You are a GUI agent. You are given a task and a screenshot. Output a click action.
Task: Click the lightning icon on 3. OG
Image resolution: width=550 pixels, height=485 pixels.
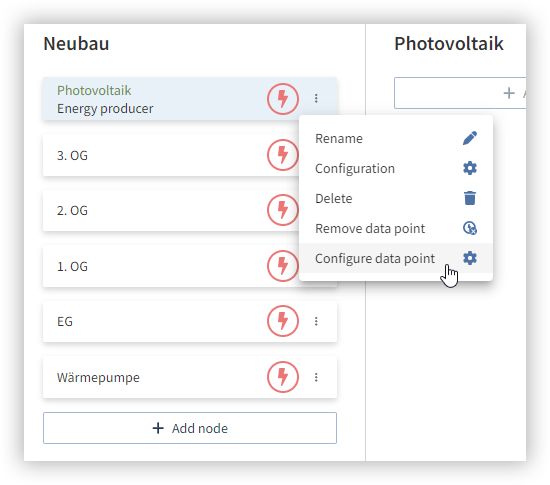click(283, 155)
